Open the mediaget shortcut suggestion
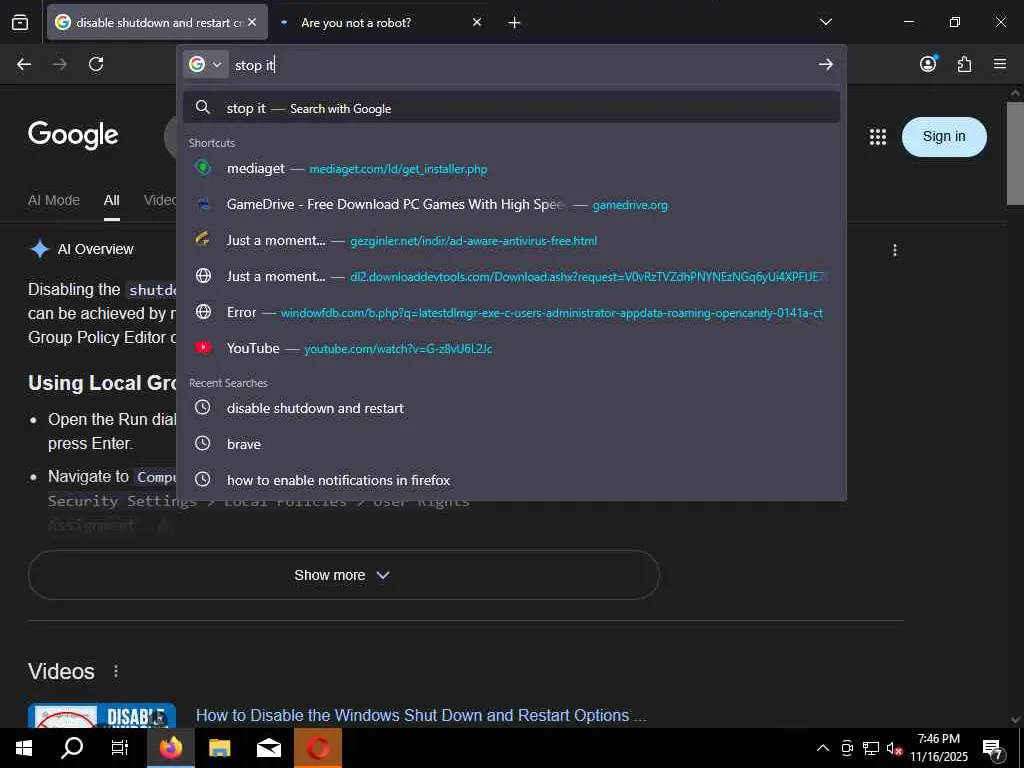The image size is (1024, 768). (x=511, y=168)
